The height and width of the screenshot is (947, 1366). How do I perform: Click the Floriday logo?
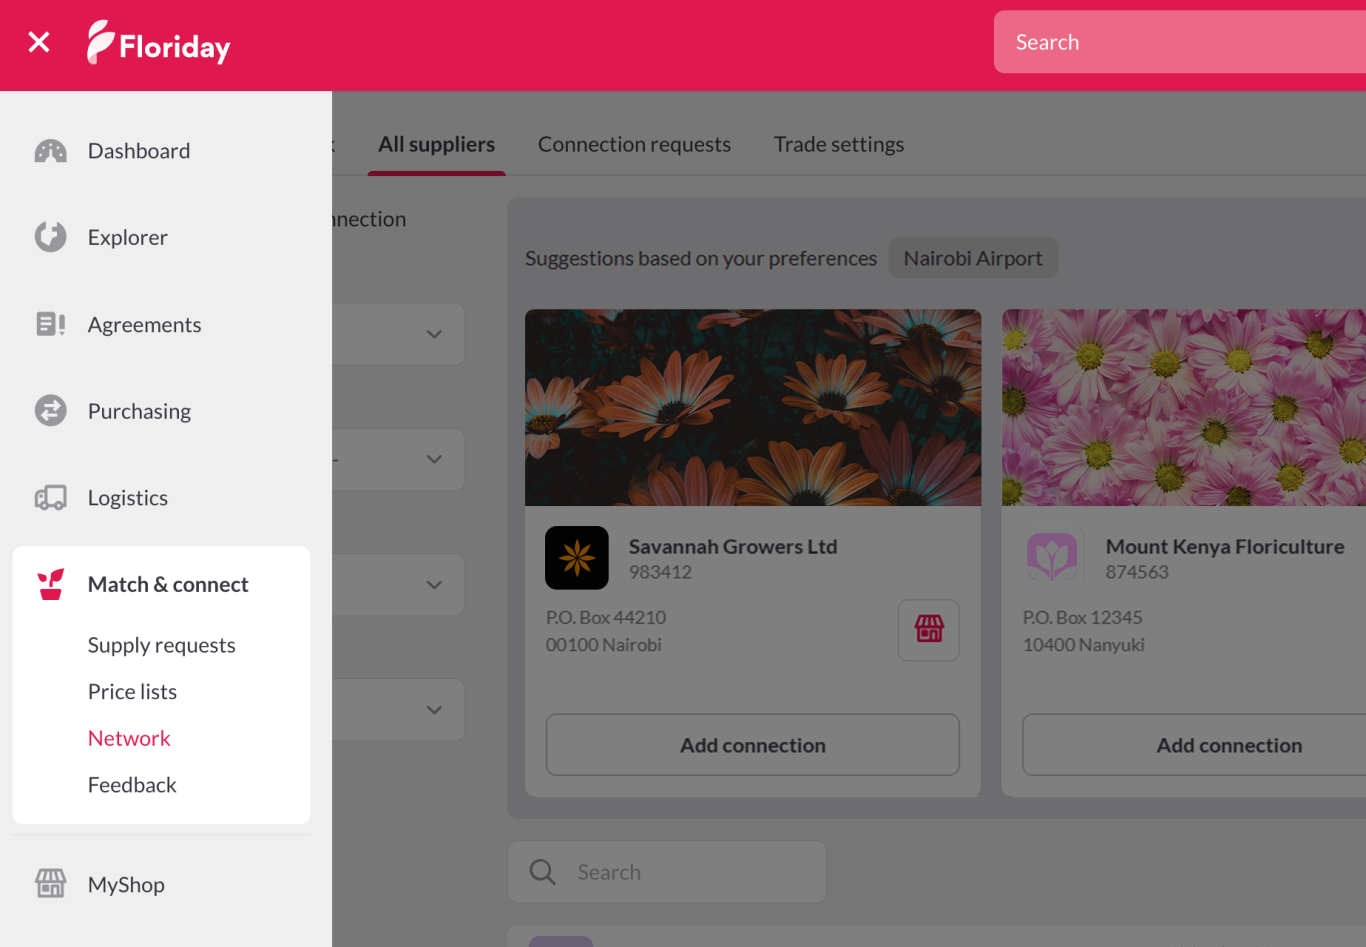[160, 44]
